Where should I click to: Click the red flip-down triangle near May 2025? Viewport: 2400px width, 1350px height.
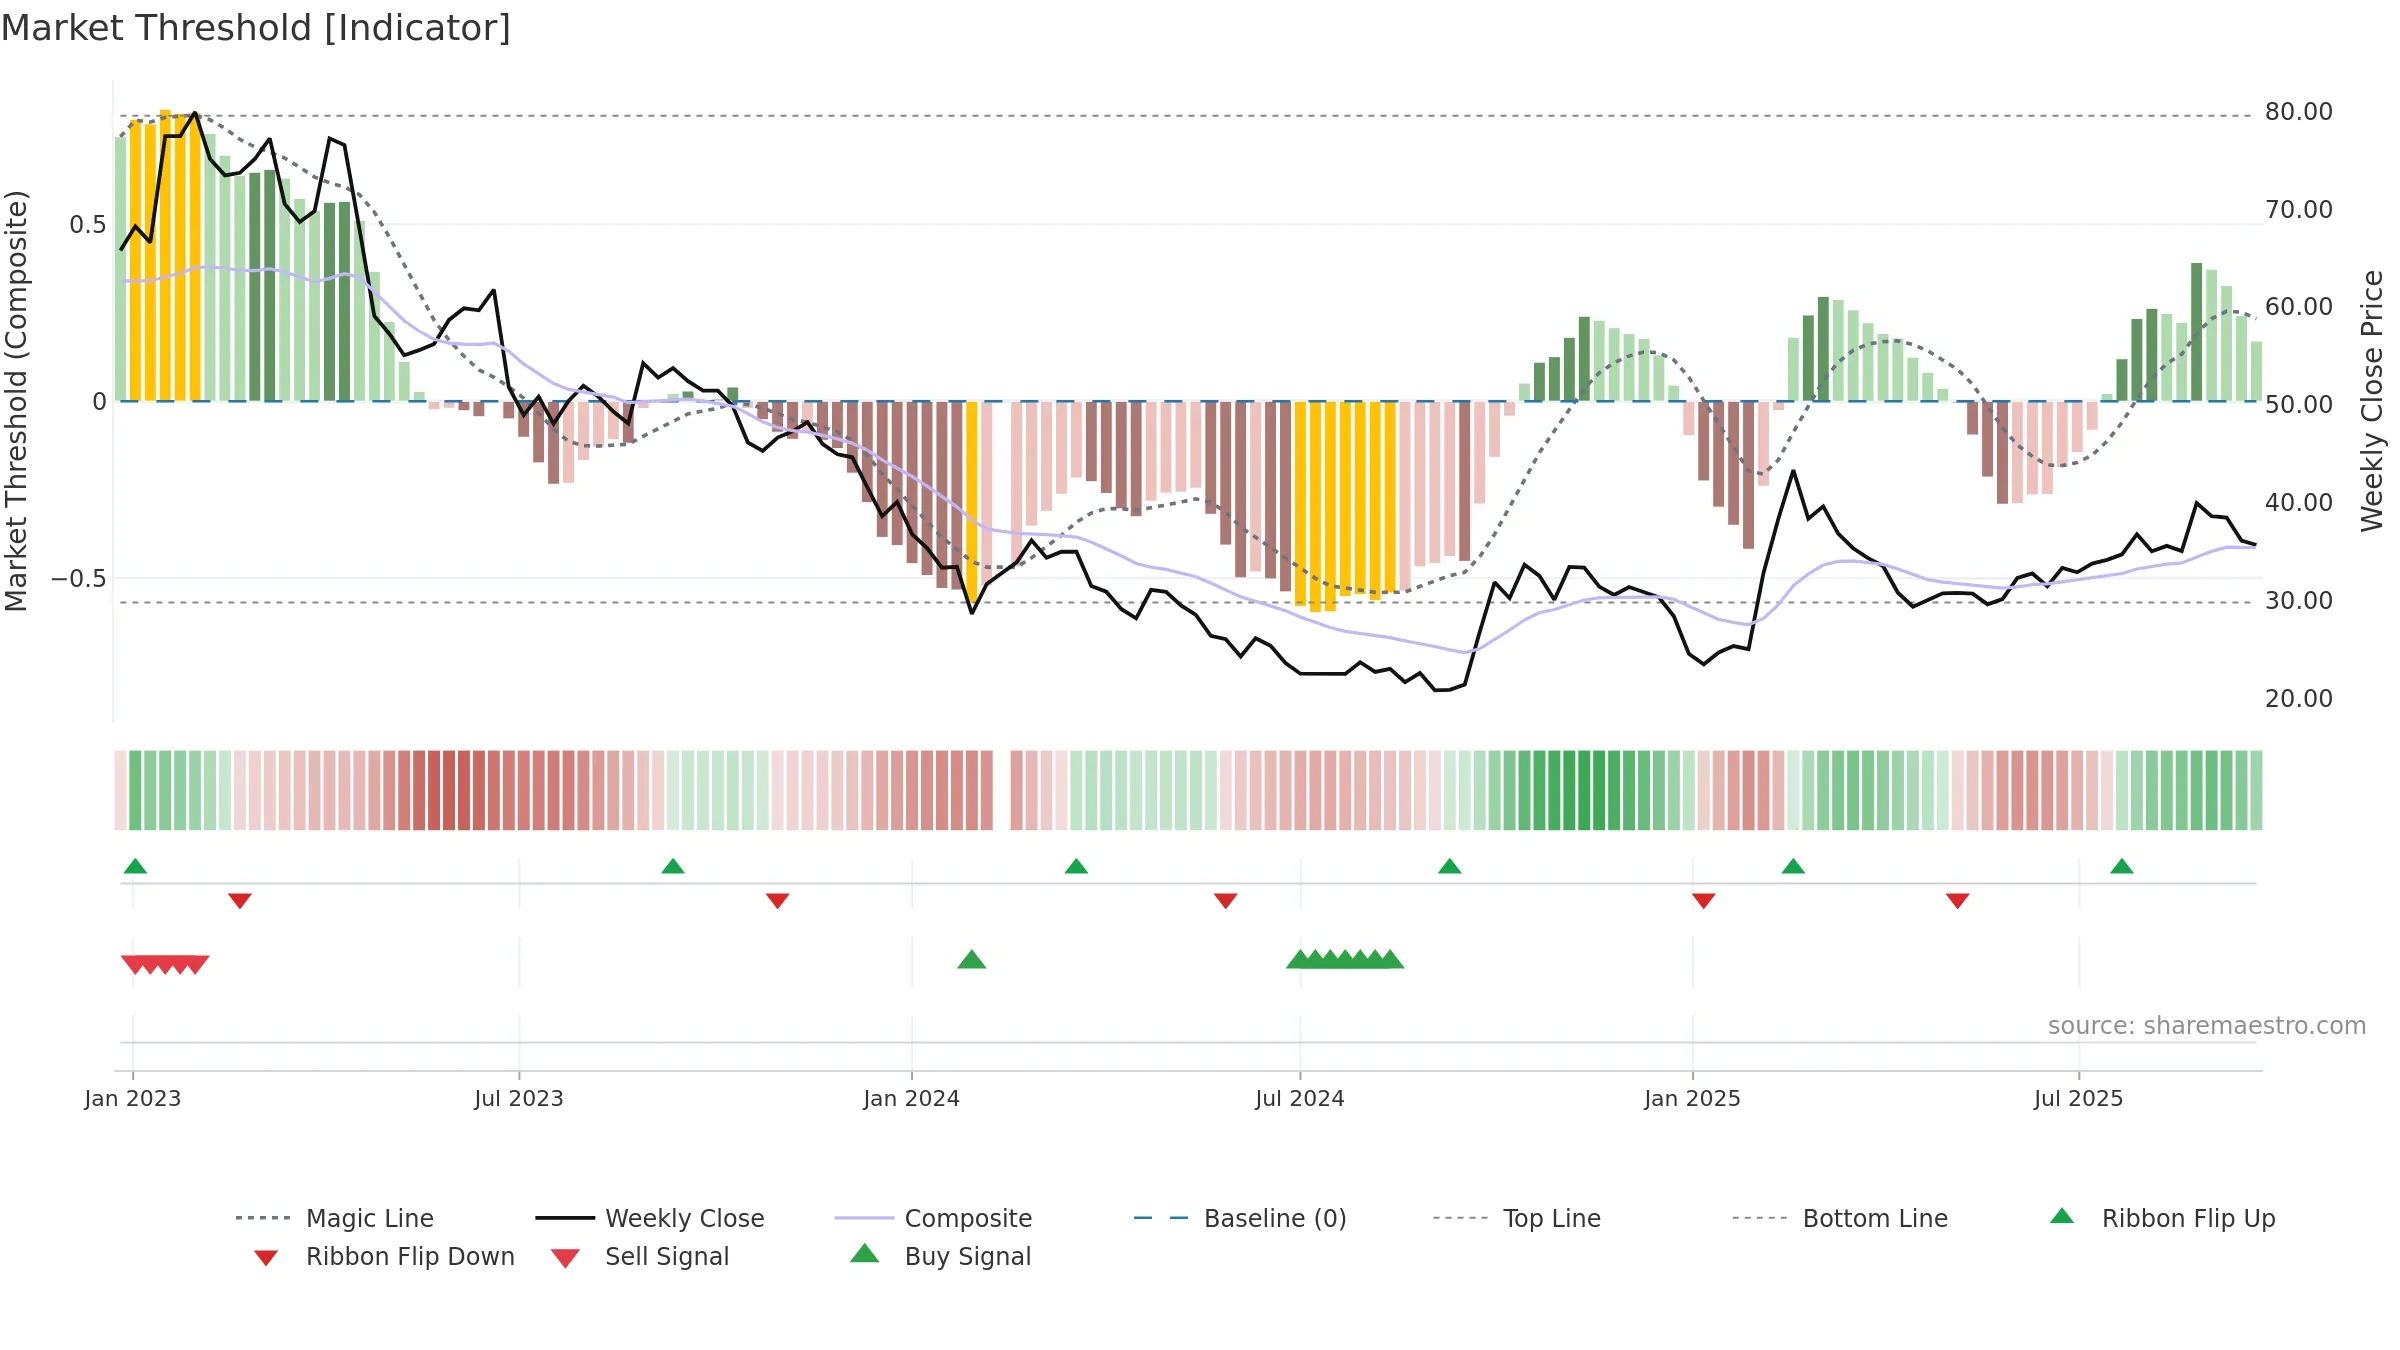[1958, 901]
